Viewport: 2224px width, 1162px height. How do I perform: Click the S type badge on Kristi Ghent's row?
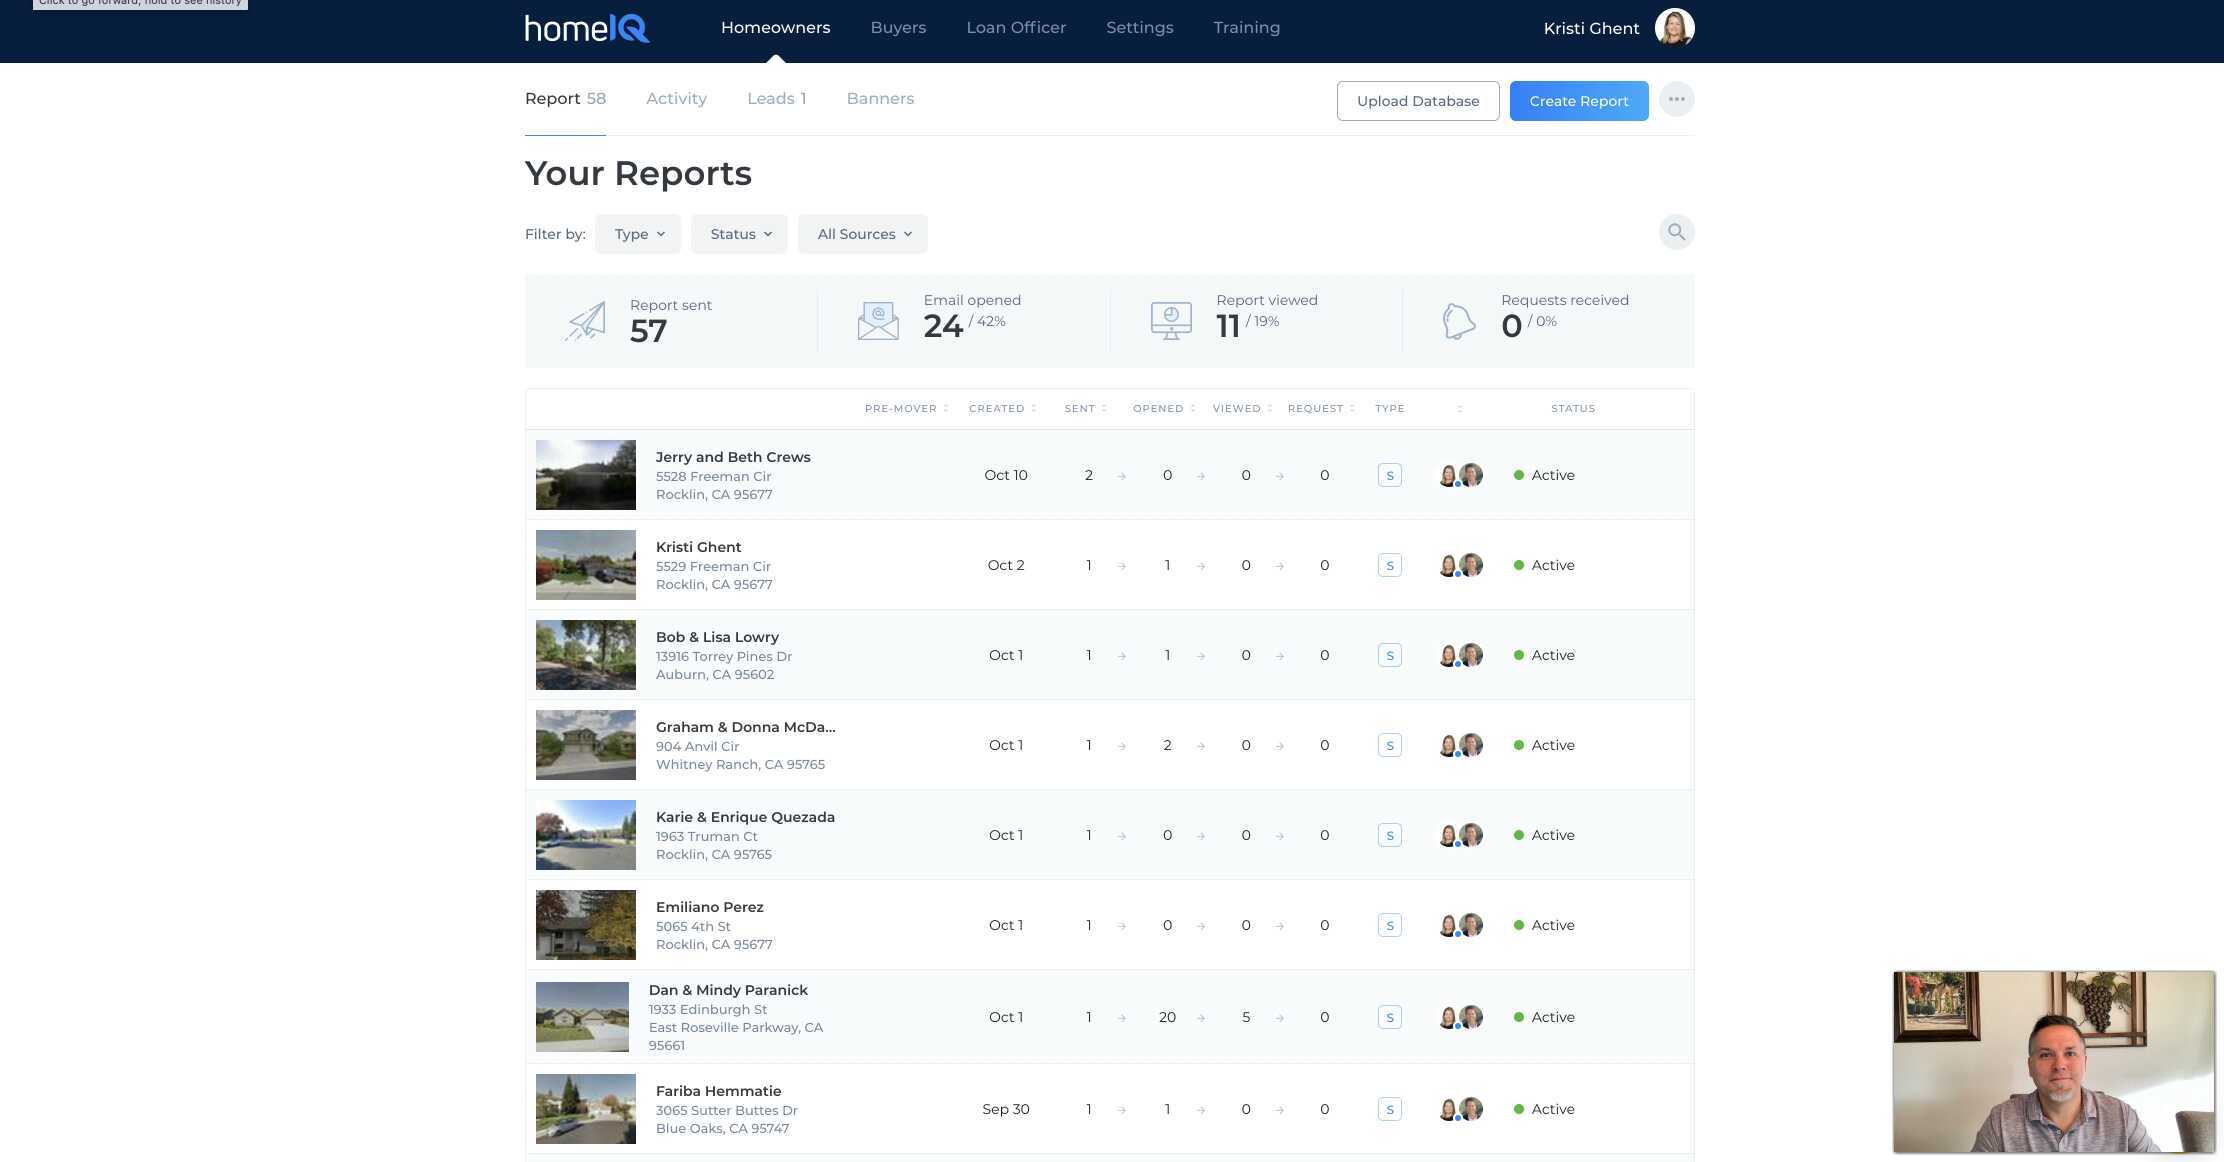[x=1389, y=565]
